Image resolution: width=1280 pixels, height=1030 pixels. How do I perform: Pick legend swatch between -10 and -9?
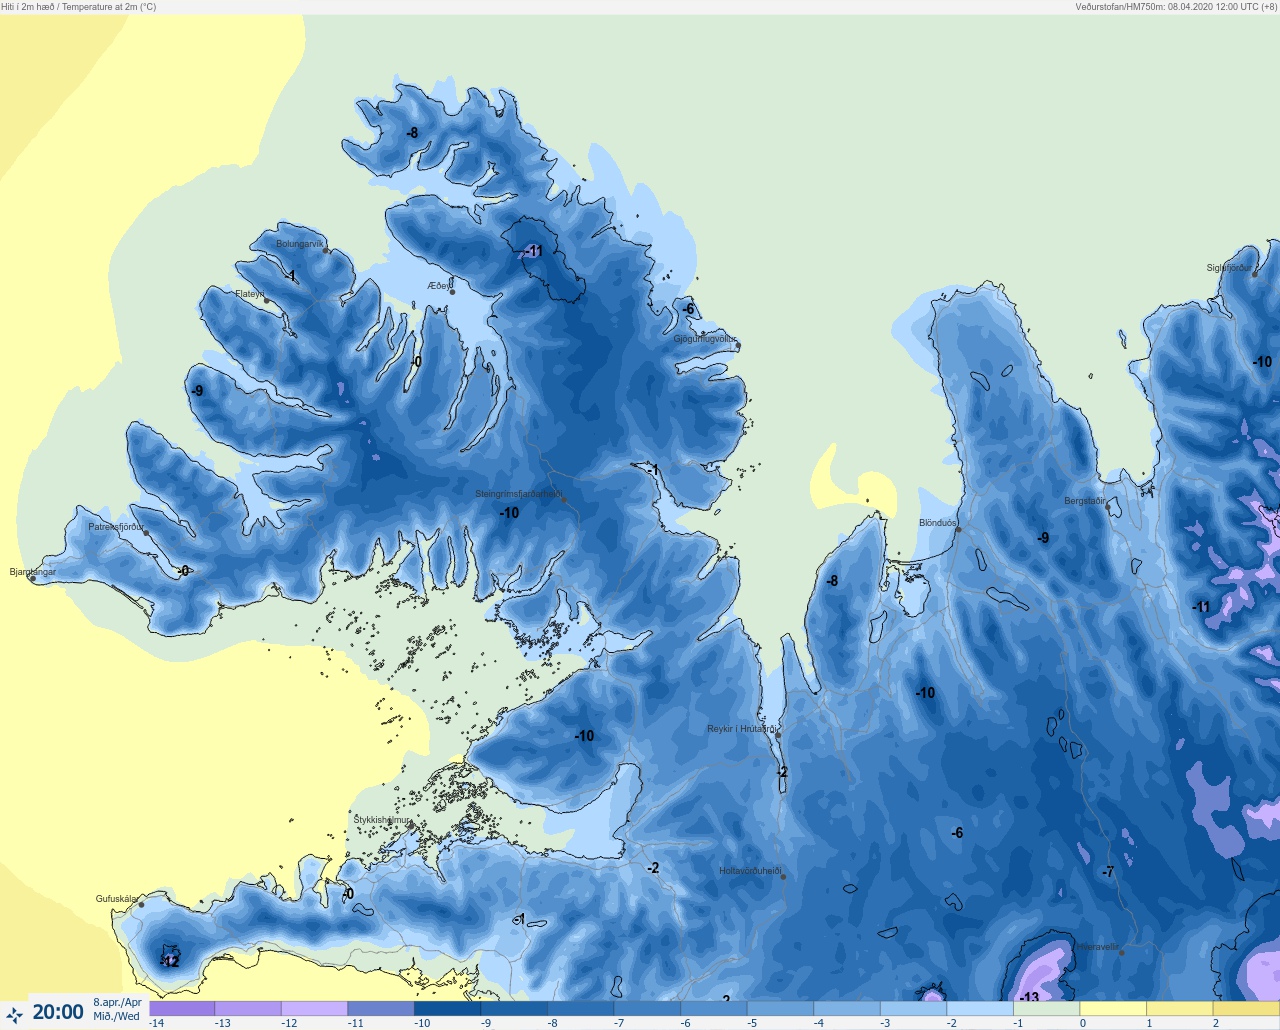[x=447, y=1009]
